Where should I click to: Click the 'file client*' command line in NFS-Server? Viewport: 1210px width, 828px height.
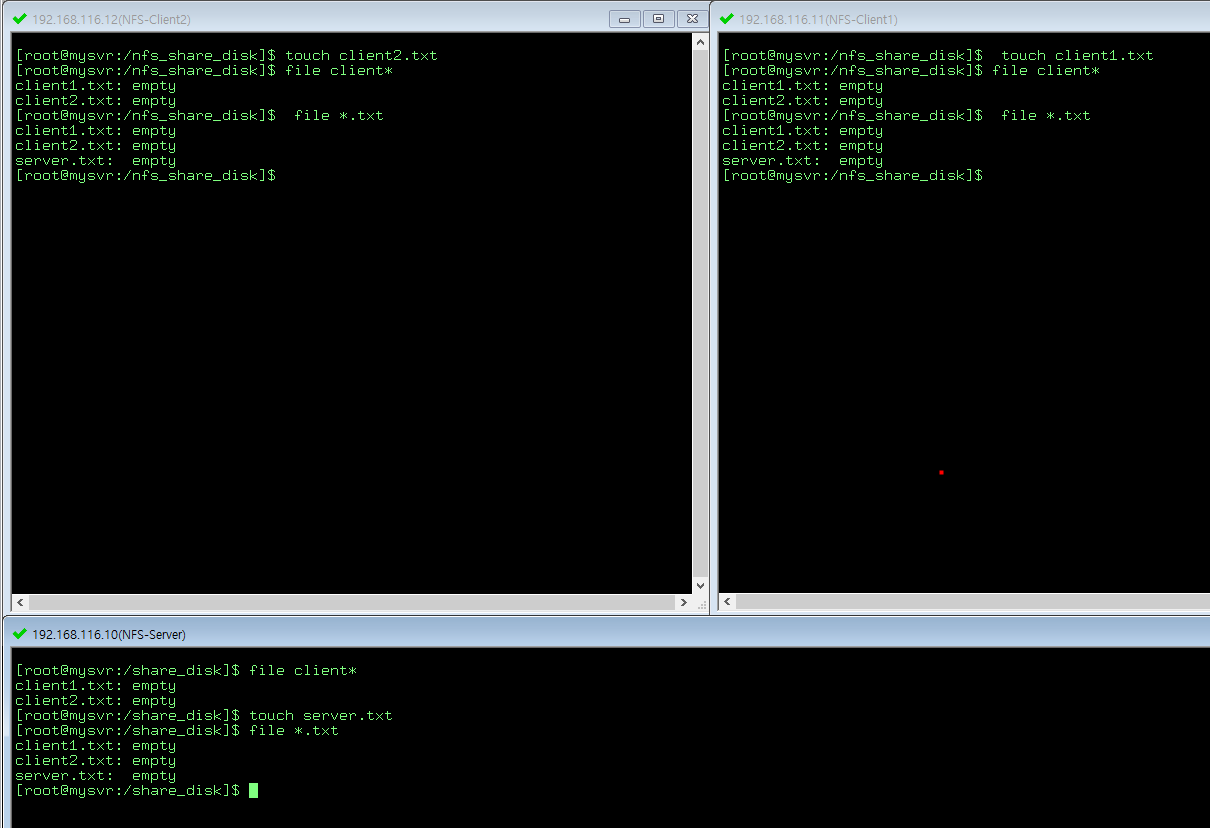[186, 670]
